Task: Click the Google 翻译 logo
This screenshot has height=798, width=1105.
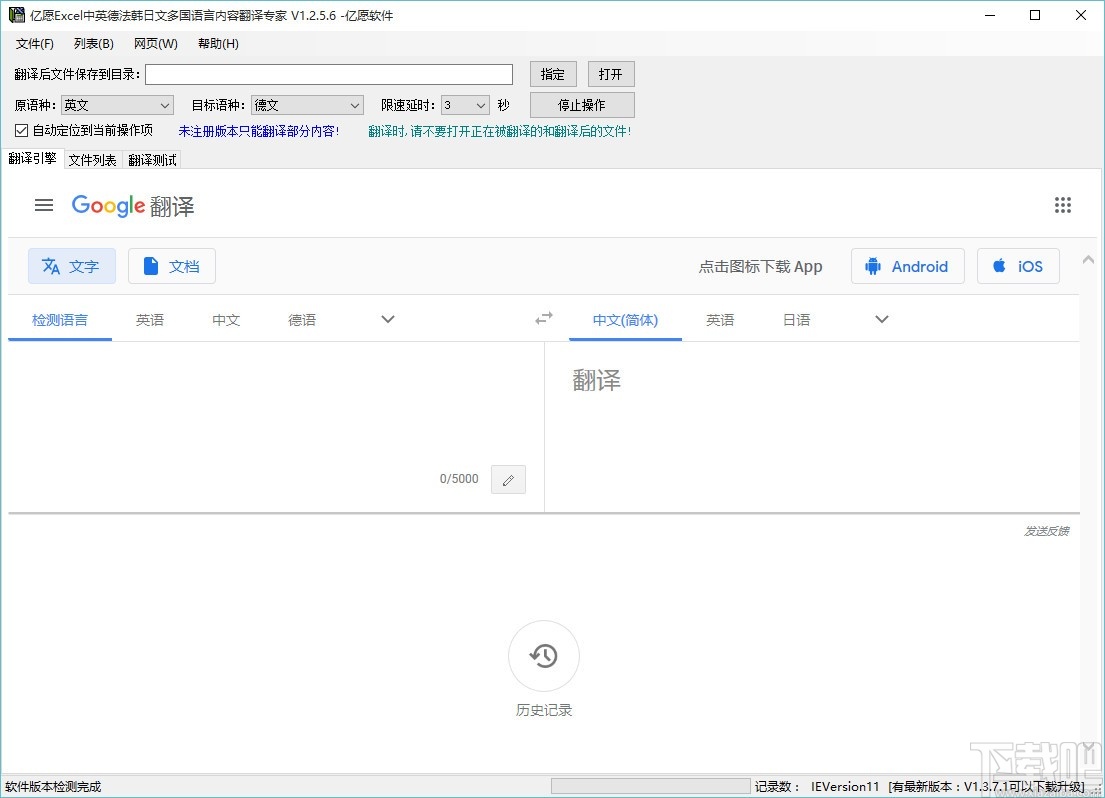Action: (x=132, y=205)
